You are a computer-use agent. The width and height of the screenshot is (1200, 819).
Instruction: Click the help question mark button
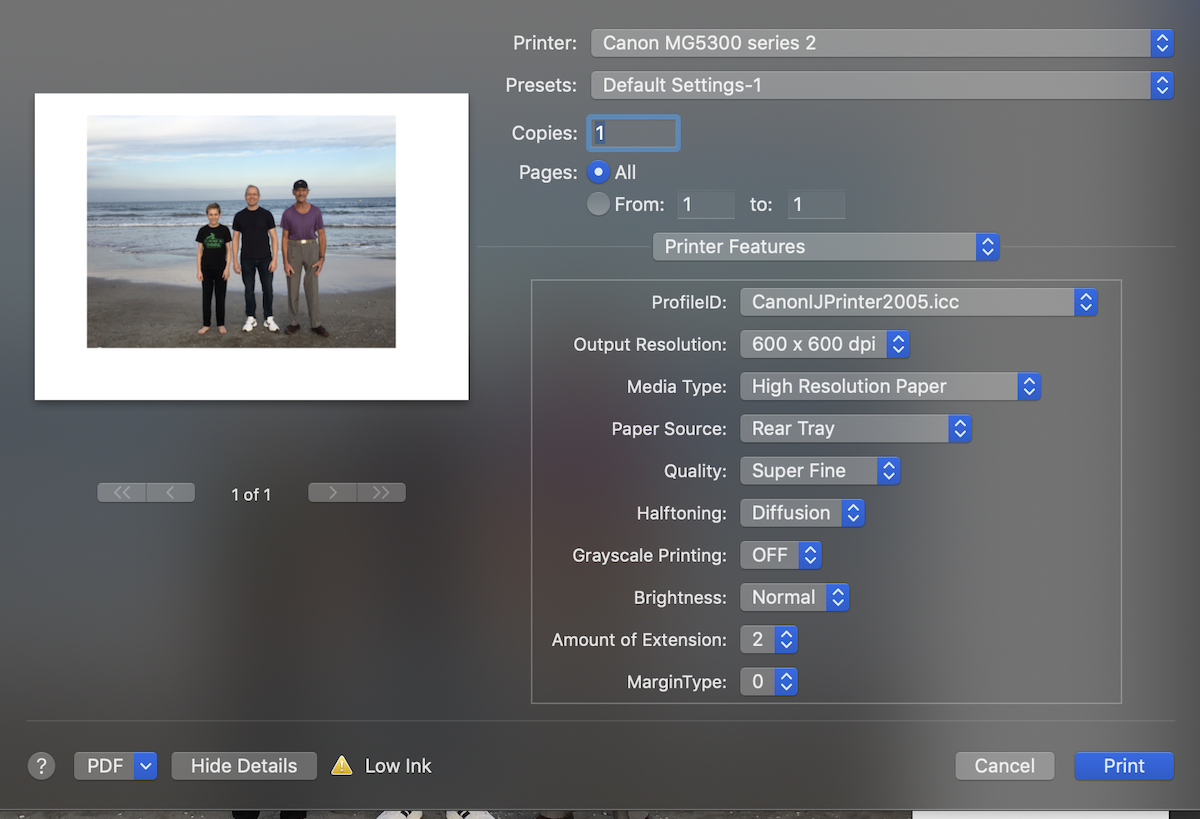coord(41,766)
